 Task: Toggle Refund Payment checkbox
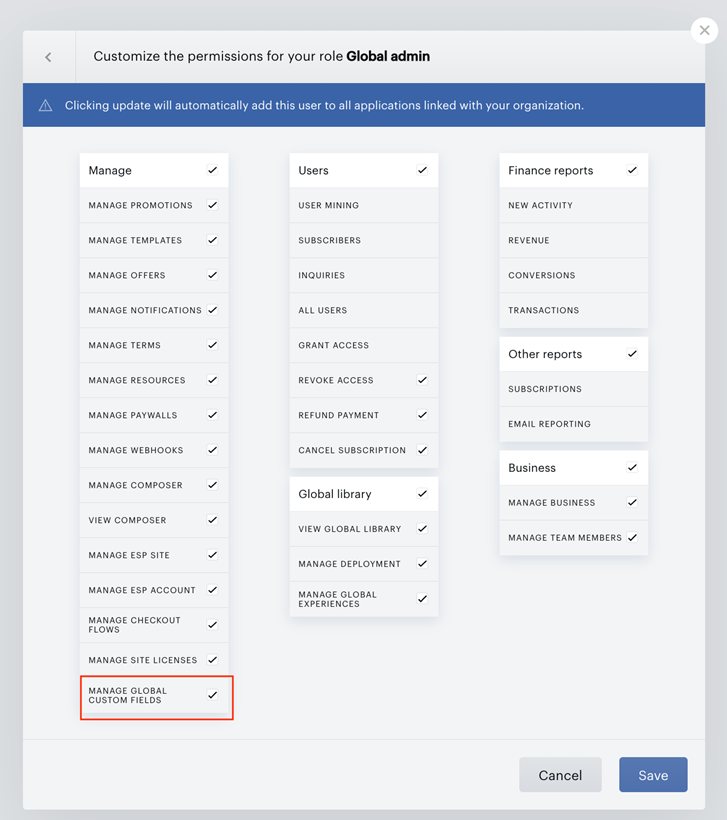(422, 415)
